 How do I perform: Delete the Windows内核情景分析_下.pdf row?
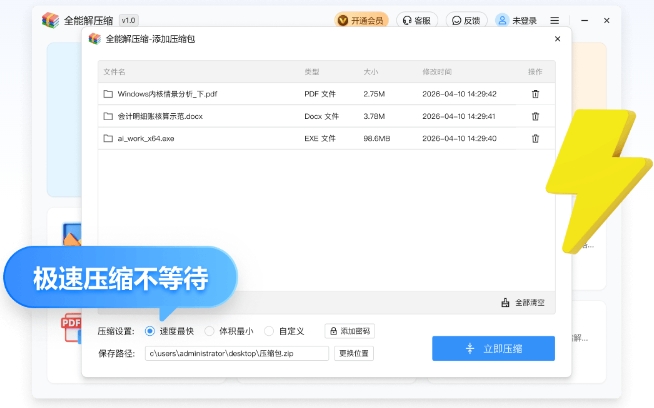pos(535,94)
